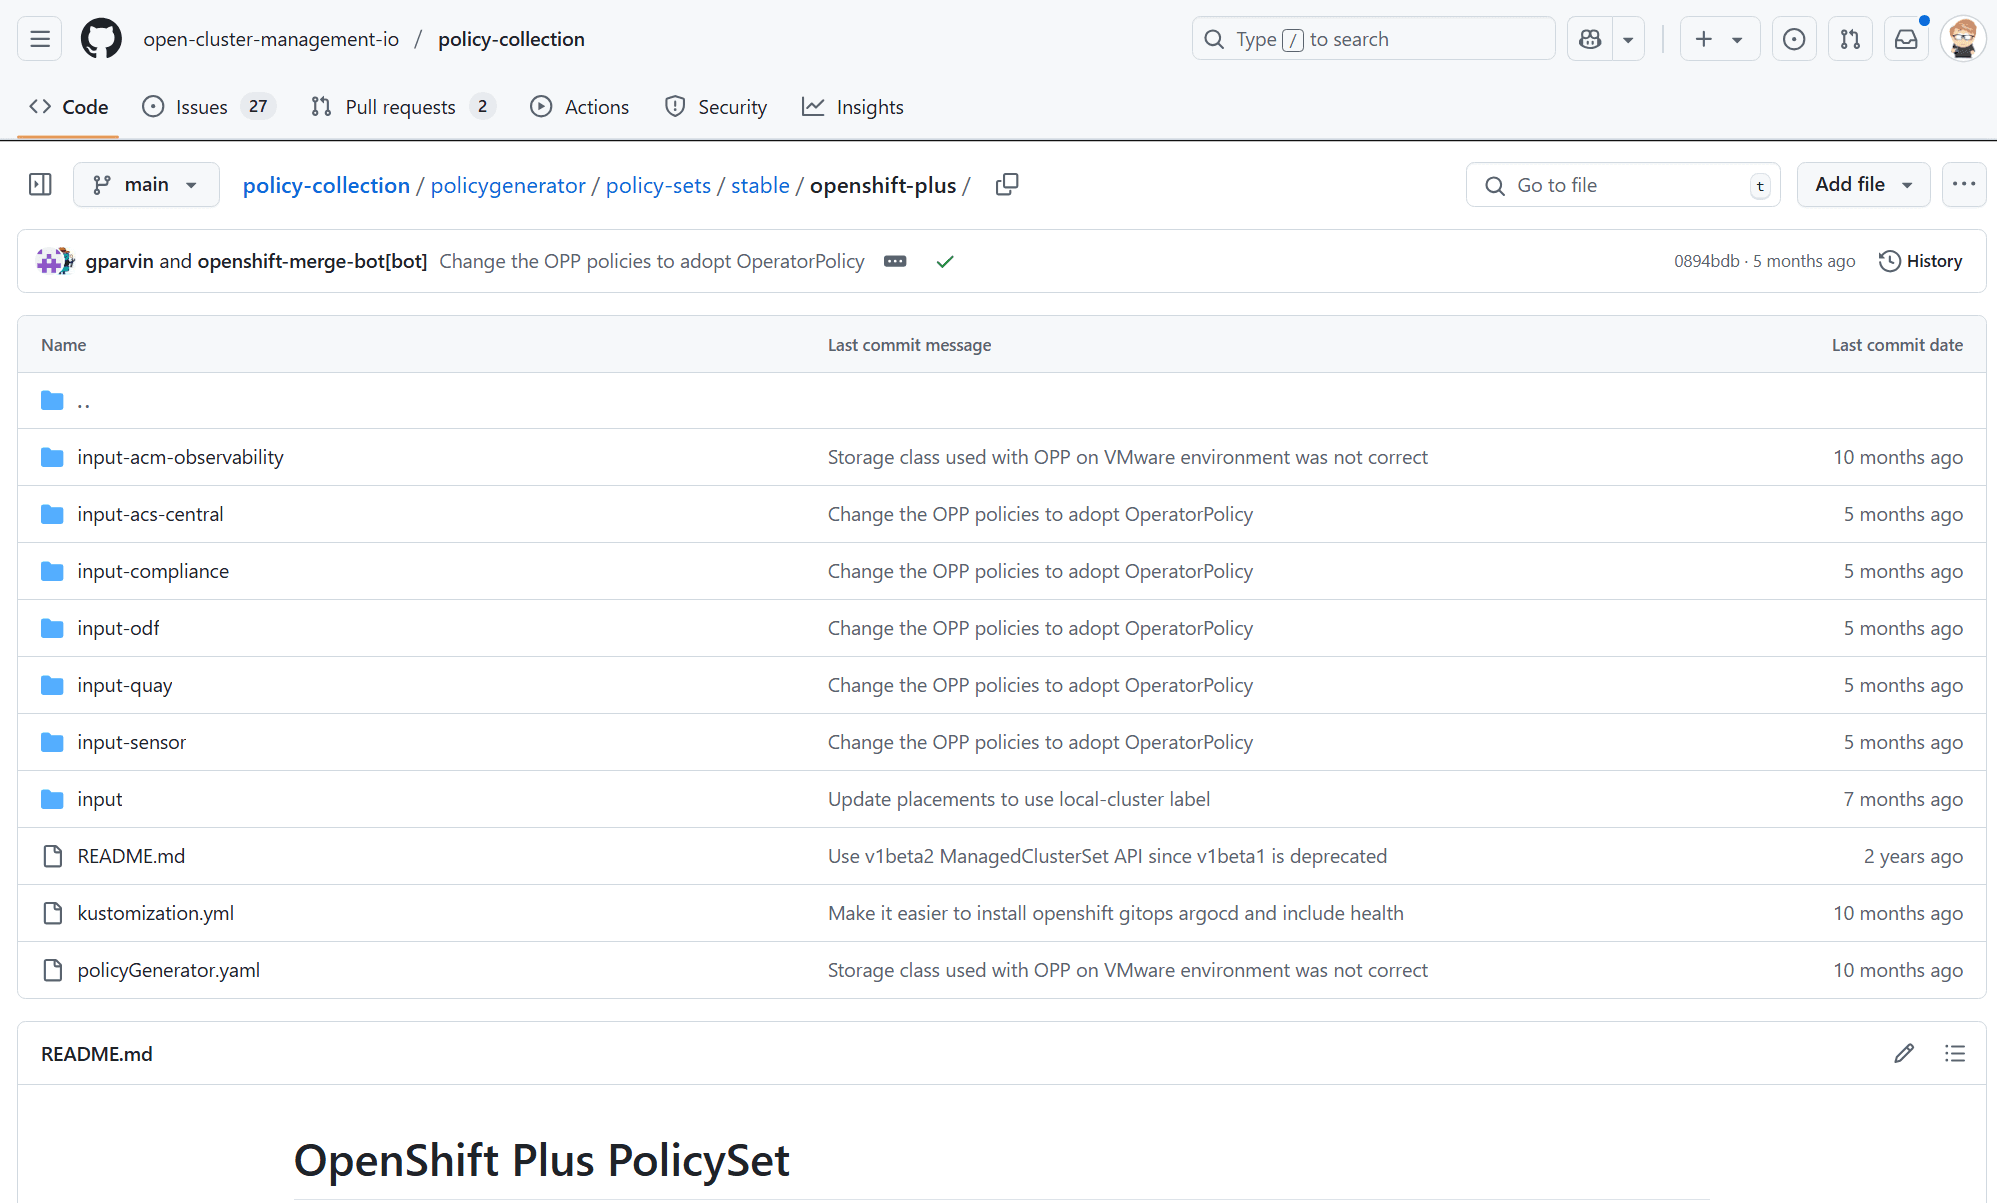Edit README with the pencil icon
The image size is (1997, 1203).
click(1904, 1053)
